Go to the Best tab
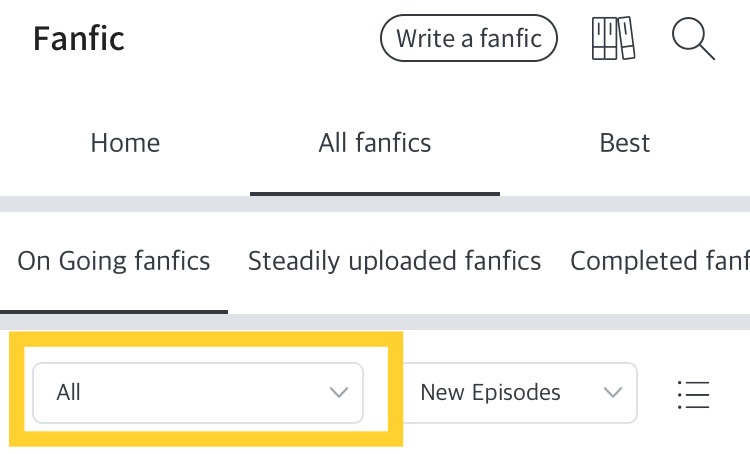 [625, 143]
